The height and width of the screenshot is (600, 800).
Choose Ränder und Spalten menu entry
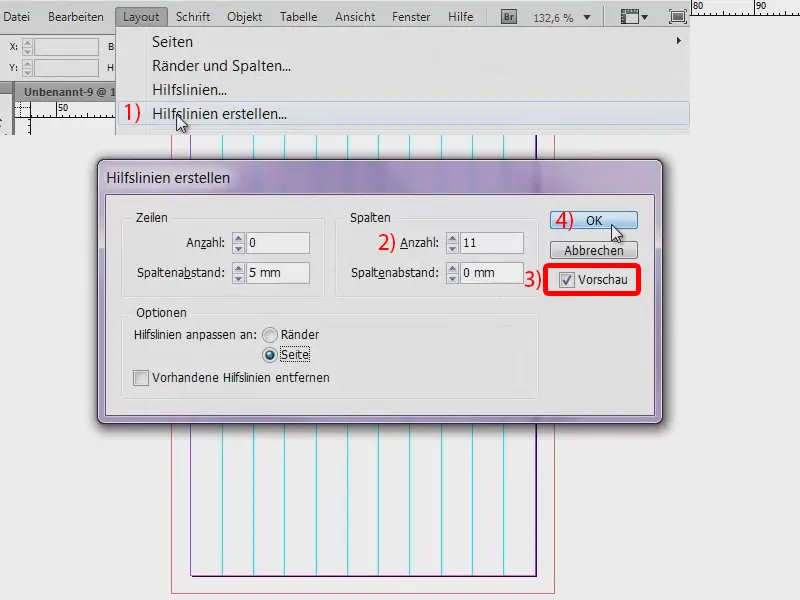[x=403, y=66]
